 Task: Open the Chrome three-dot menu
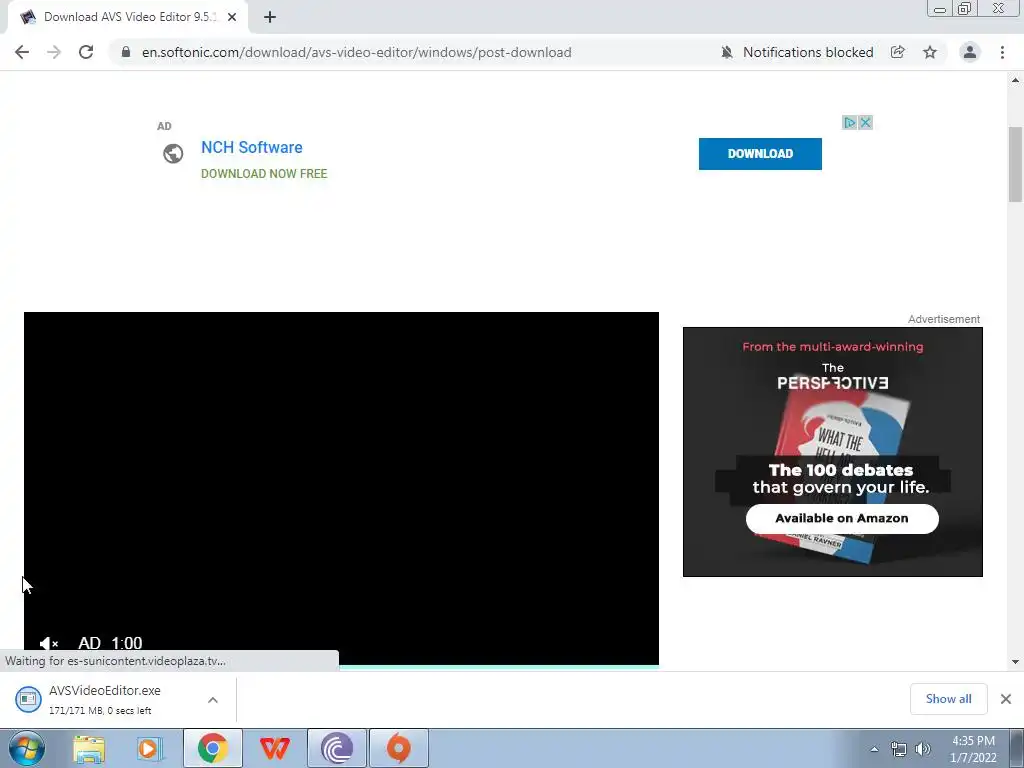click(1002, 52)
